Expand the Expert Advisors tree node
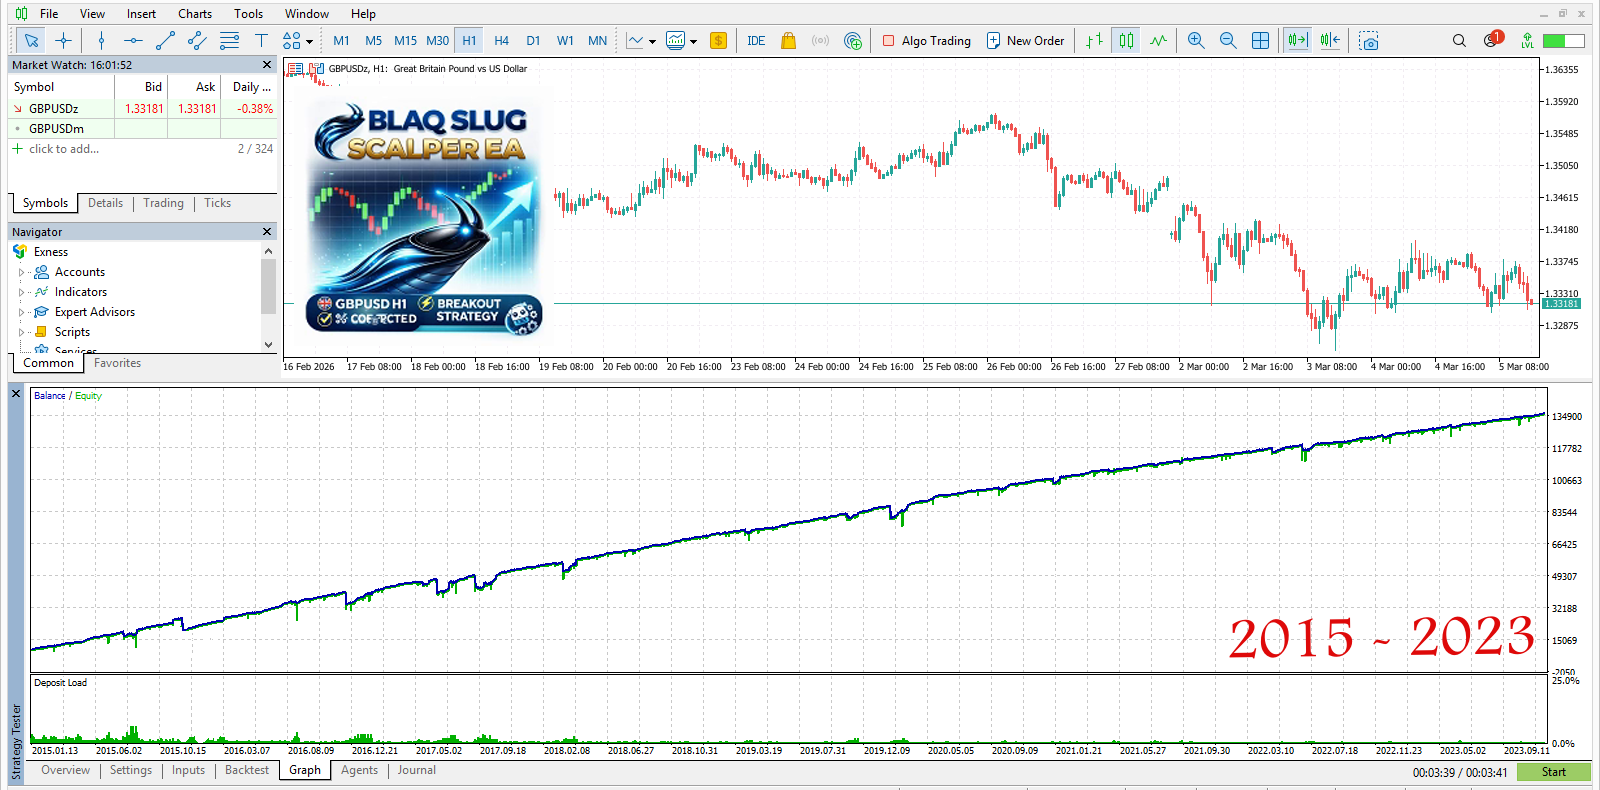Viewport: 1600px width, 790px height. pyautogui.click(x=22, y=312)
